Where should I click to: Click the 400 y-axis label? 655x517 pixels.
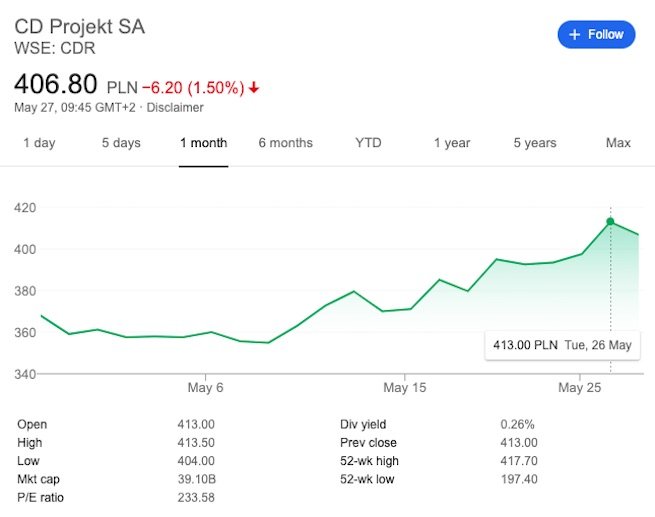(25, 249)
